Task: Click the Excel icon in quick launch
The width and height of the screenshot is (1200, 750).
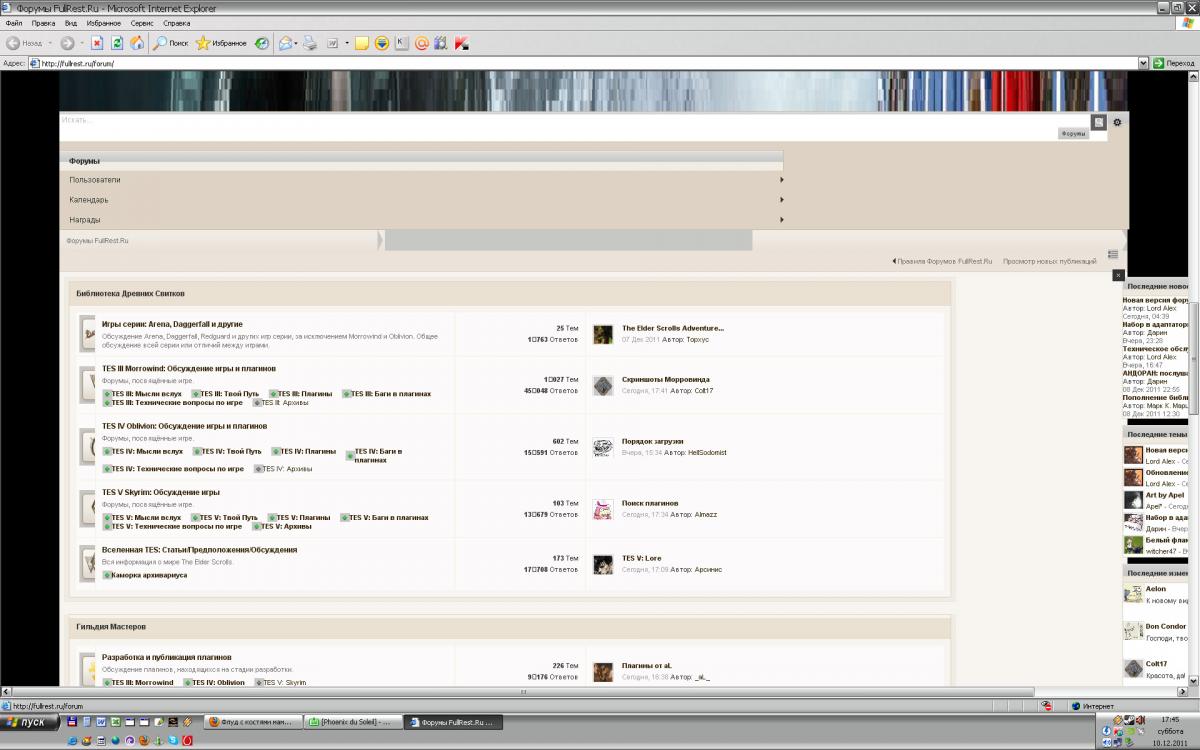Action: pyautogui.click(x=115, y=721)
